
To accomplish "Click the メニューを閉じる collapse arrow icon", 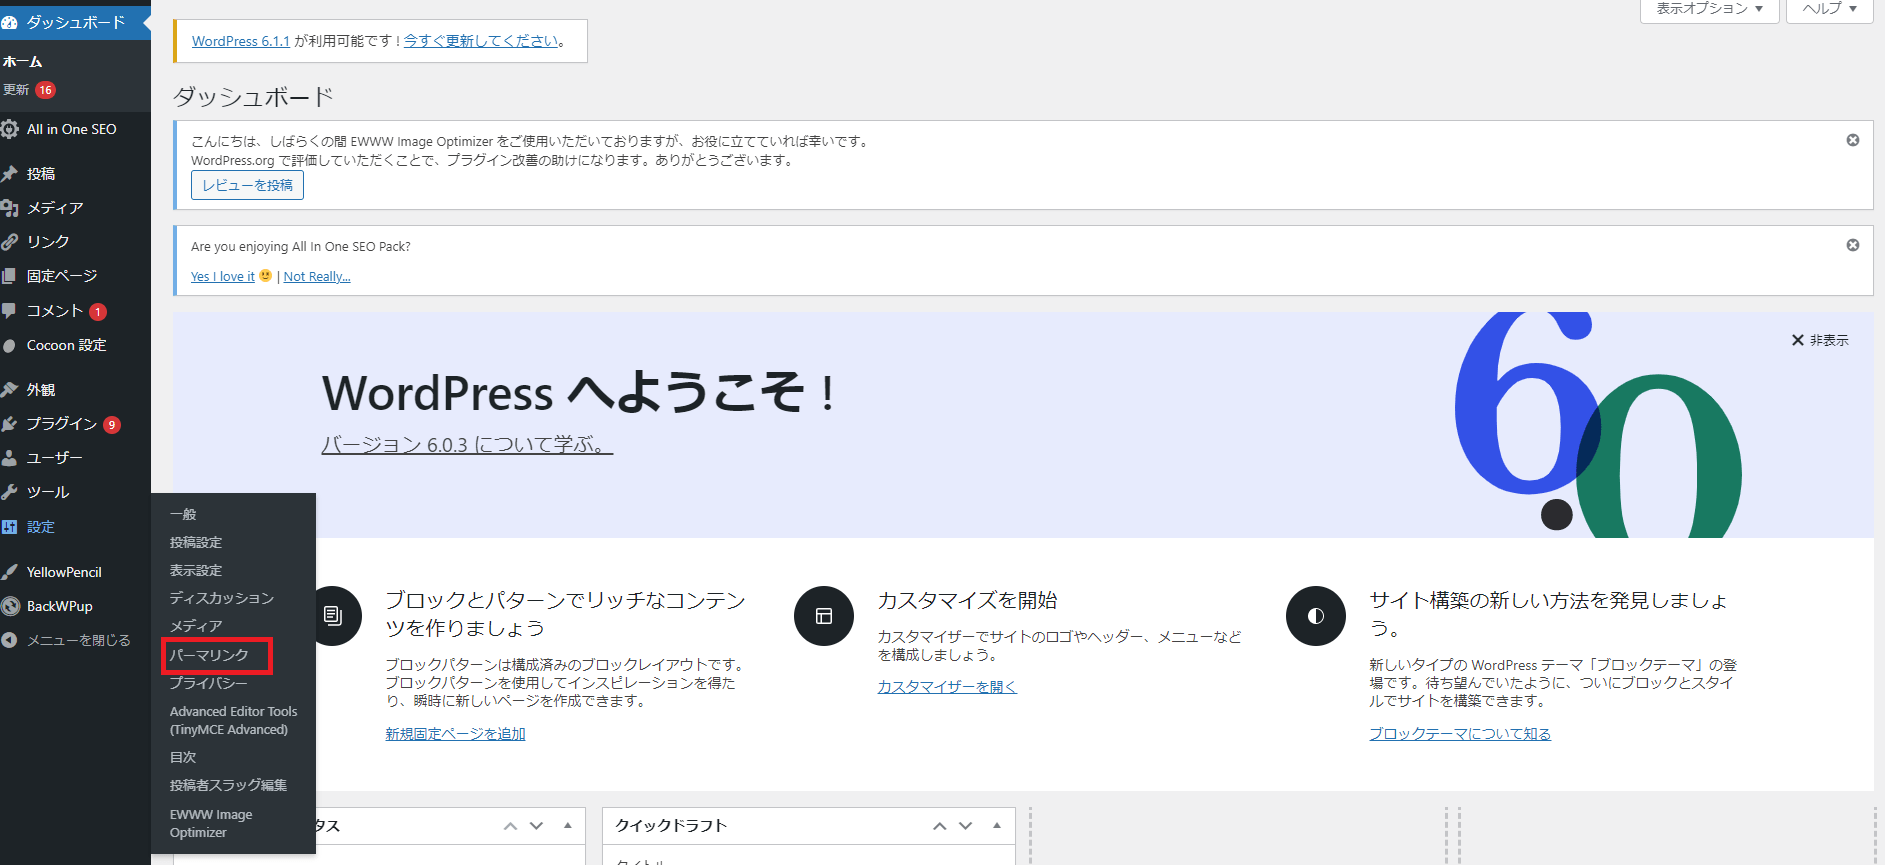I will click(10, 640).
